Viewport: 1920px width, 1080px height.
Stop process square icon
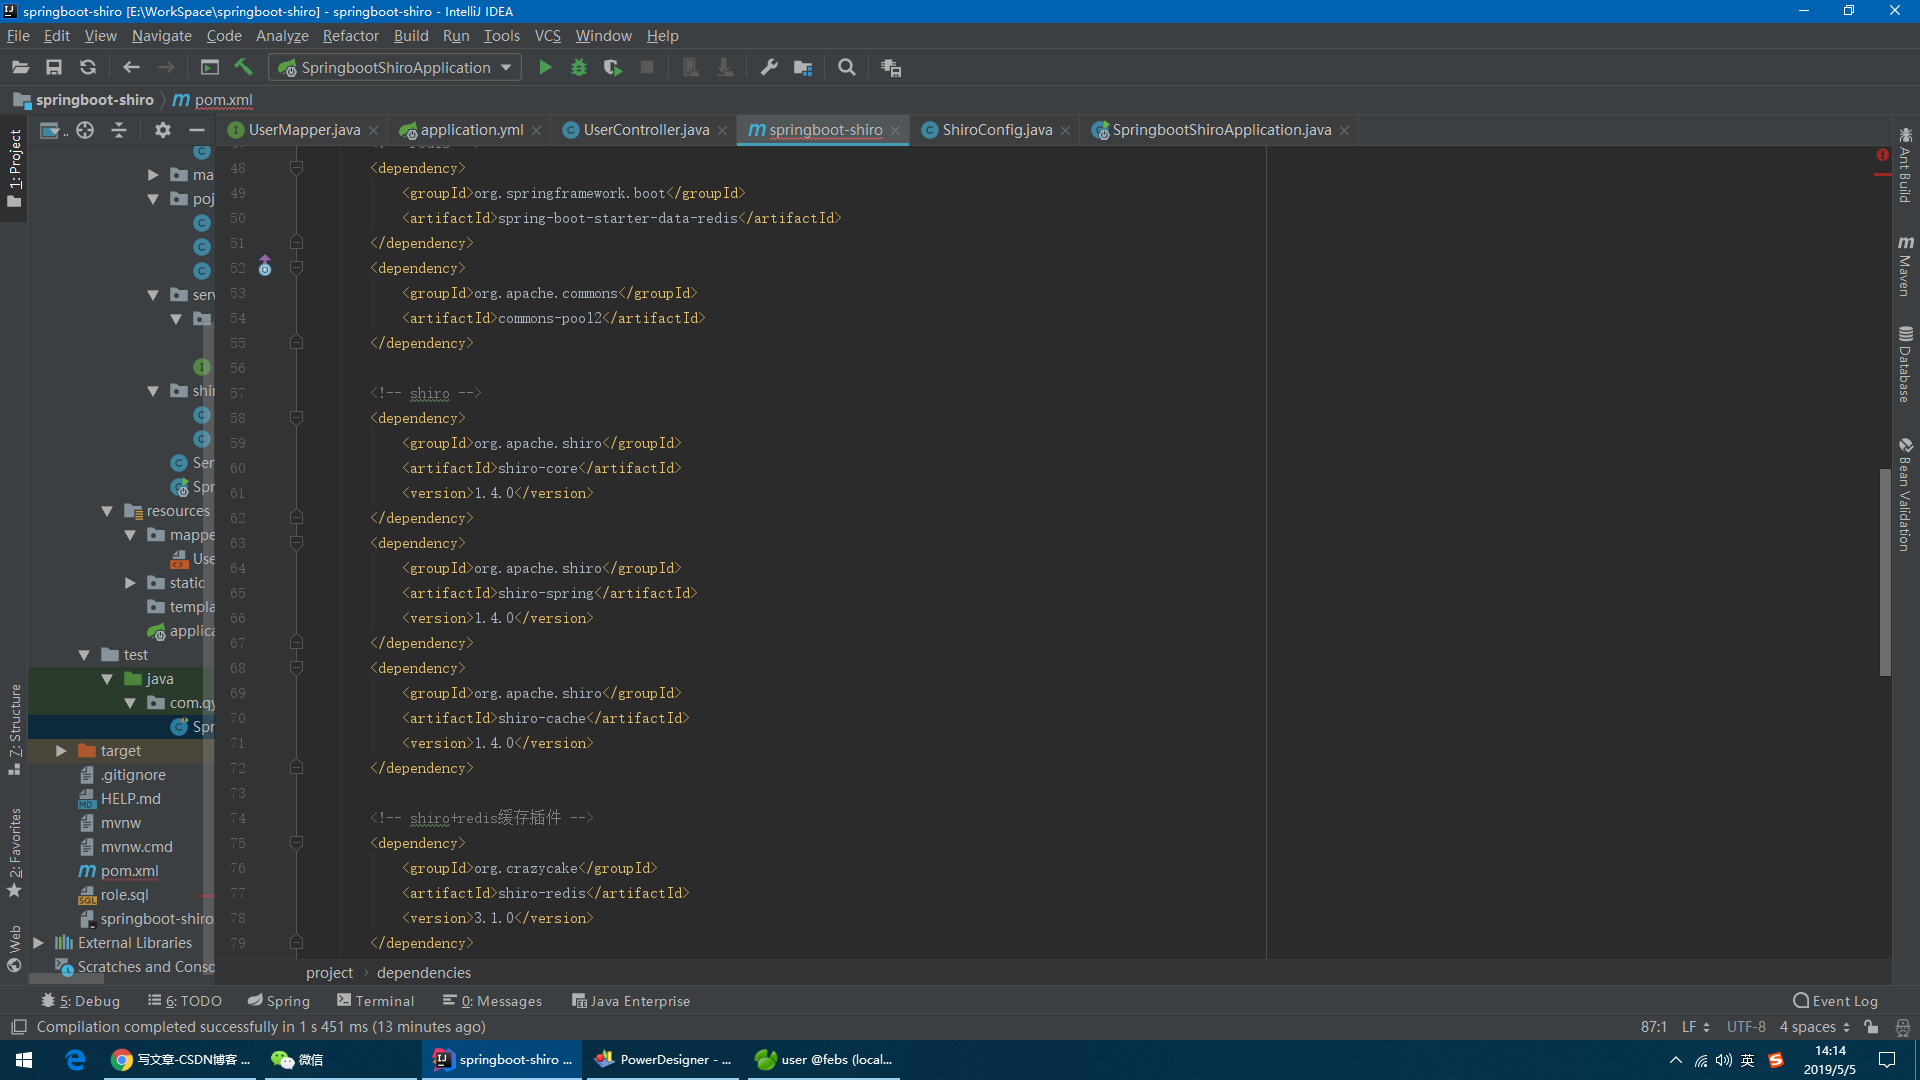coord(647,68)
